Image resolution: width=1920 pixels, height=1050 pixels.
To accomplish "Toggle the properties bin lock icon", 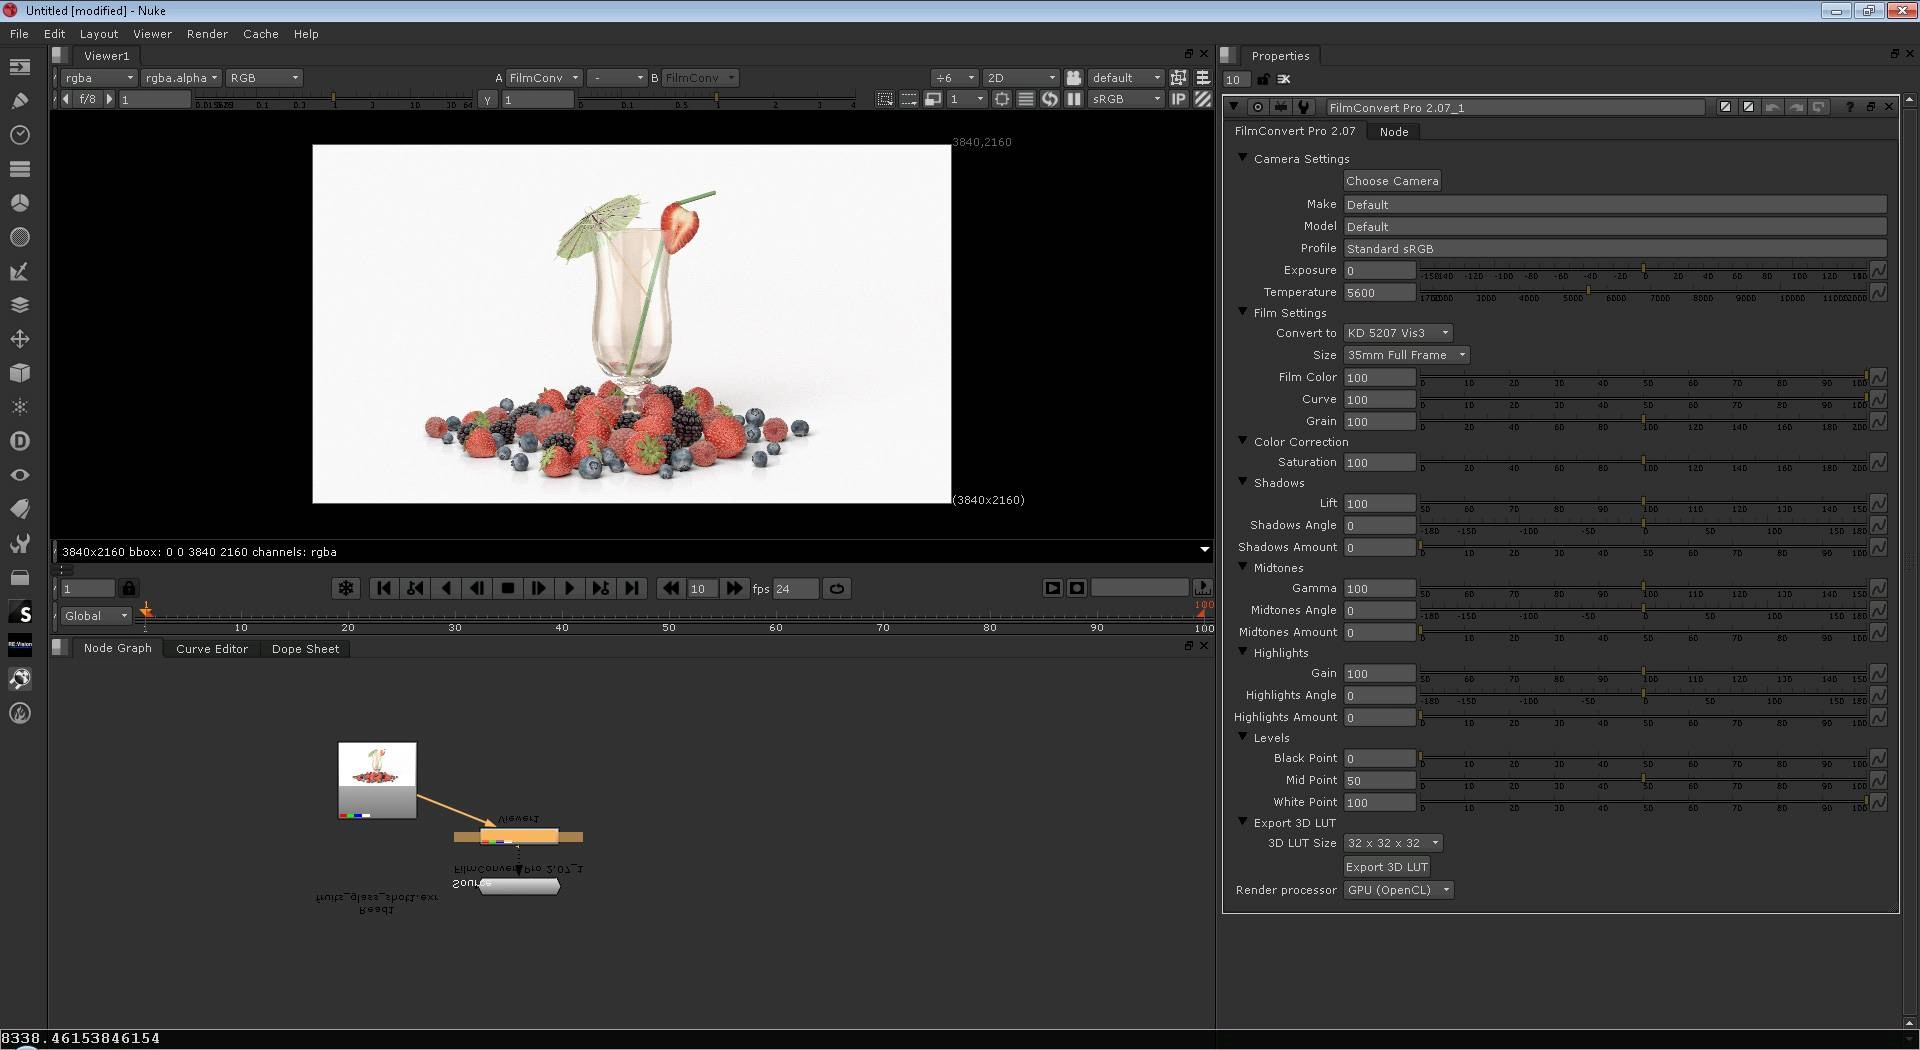I will click(x=1263, y=79).
